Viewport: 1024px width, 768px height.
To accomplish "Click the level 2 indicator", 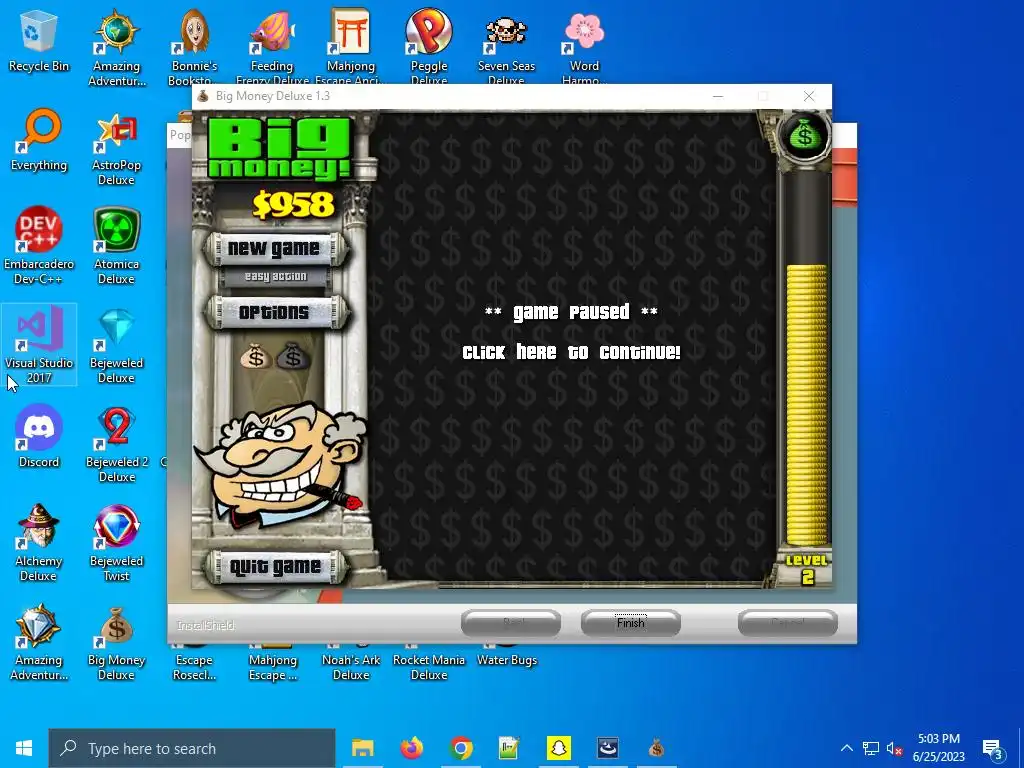I will point(807,569).
